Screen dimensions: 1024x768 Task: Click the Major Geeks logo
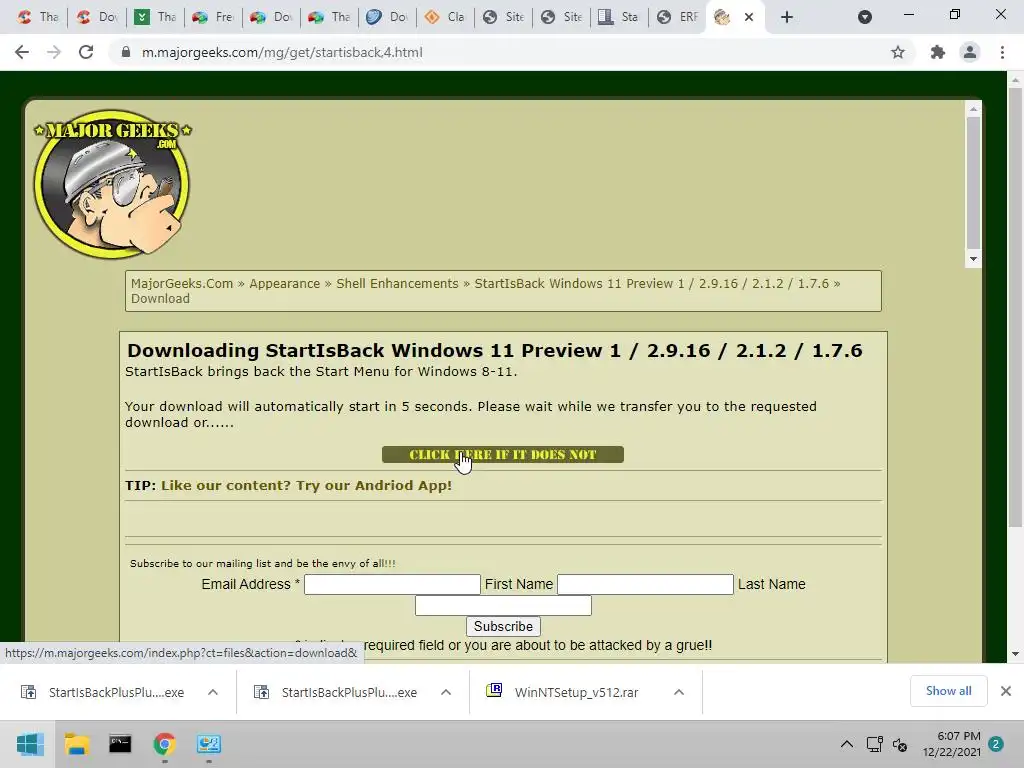point(112,184)
